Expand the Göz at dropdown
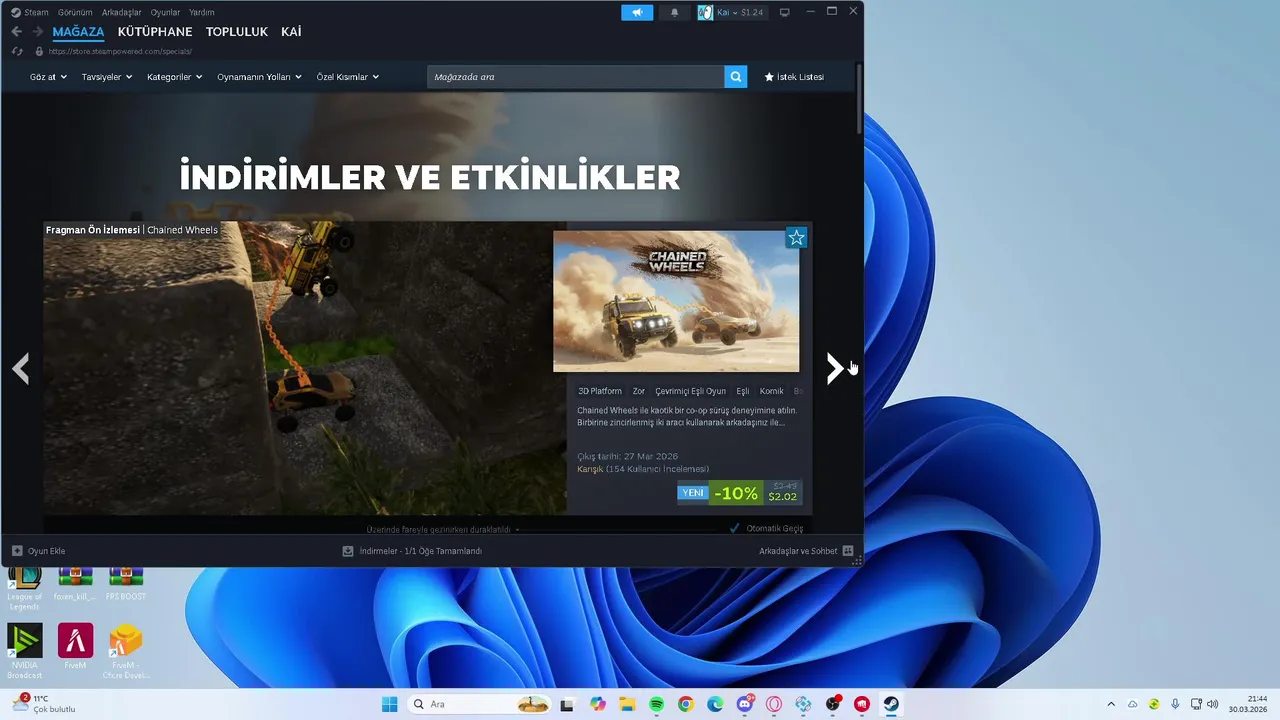 48,77
